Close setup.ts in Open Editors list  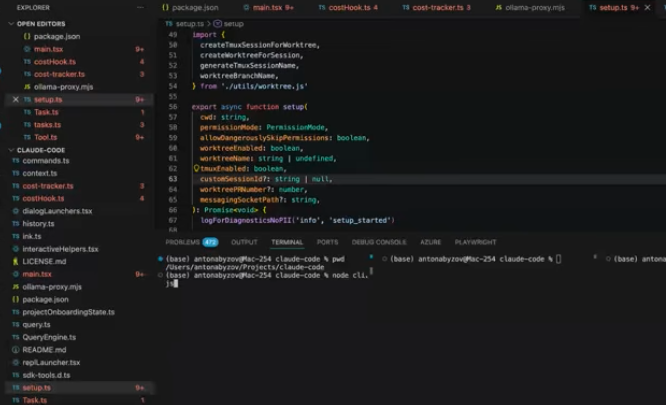click(x=16, y=99)
